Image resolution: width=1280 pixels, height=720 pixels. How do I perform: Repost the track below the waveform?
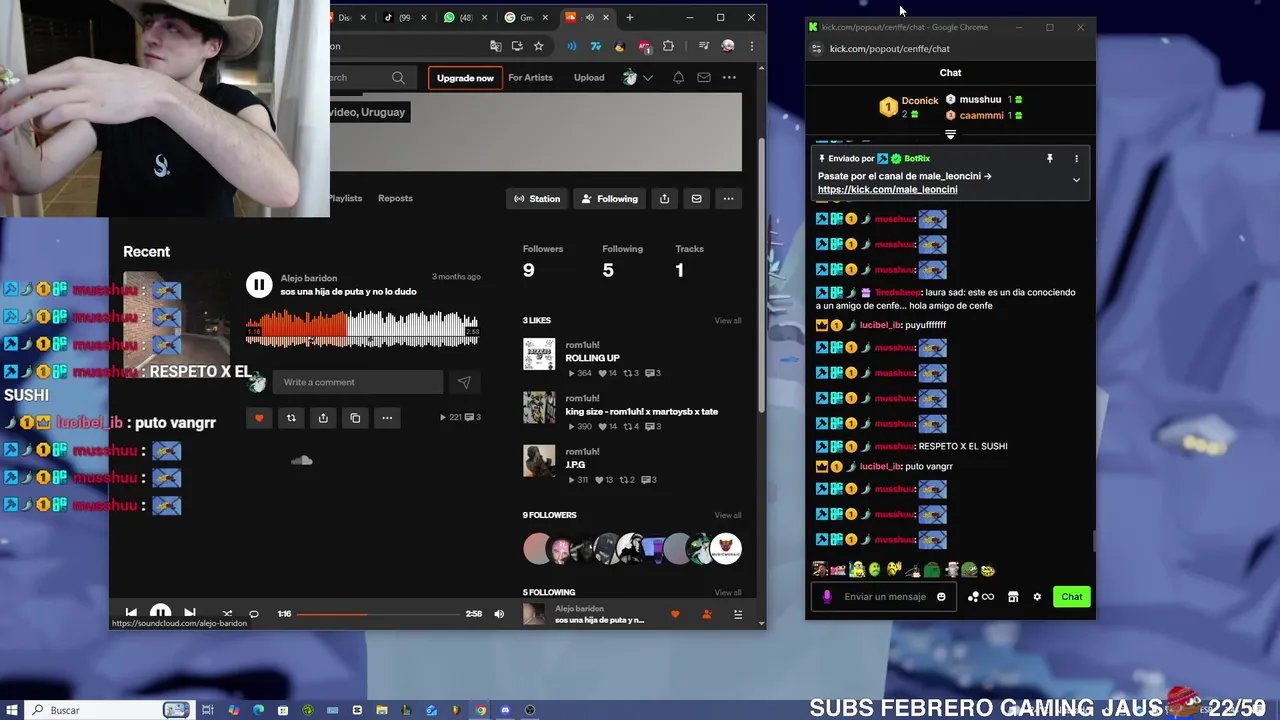[x=291, y=418]
